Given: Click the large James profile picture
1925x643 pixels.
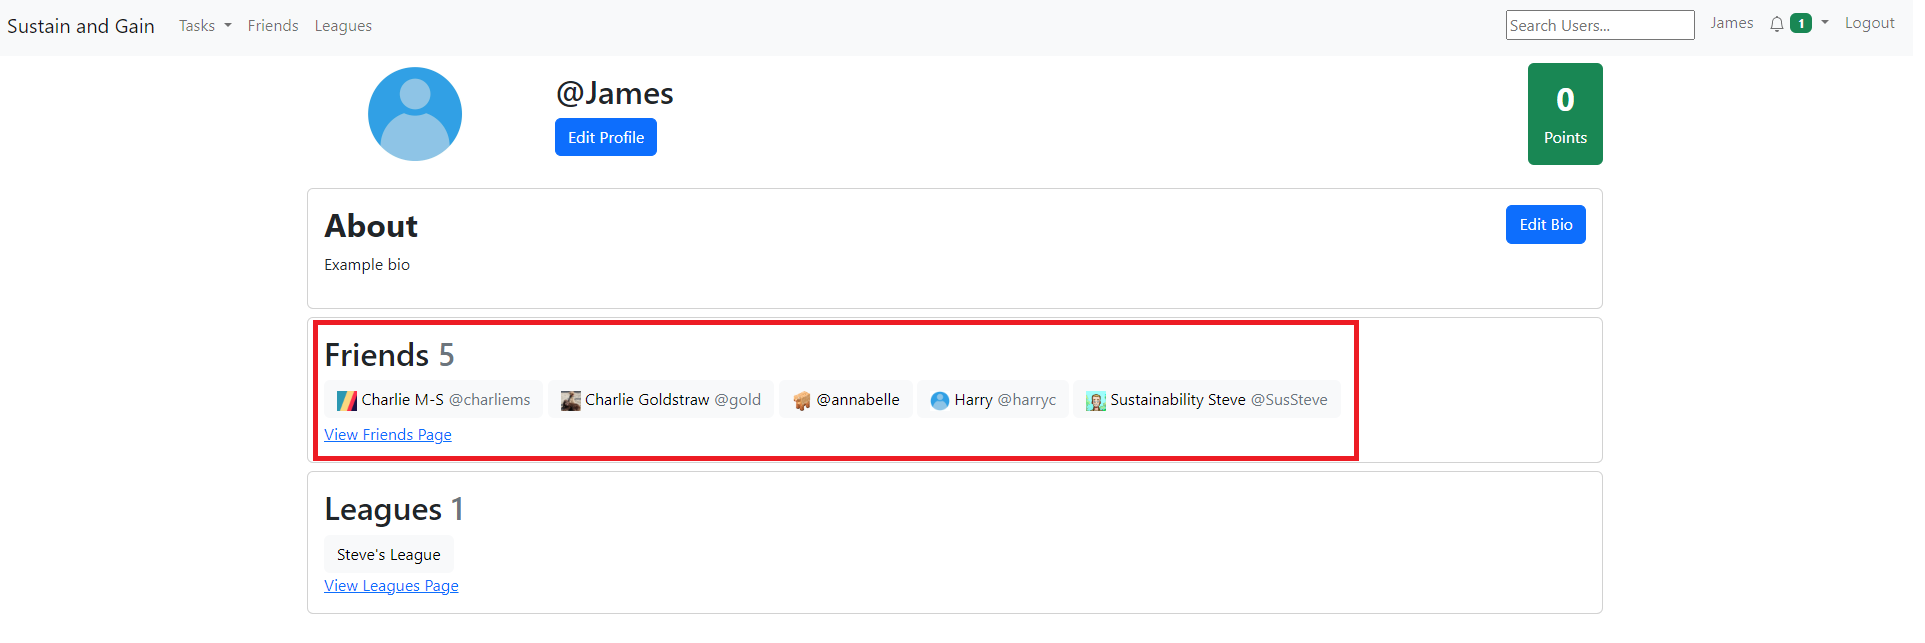Looking at the screenshot, I should pyautogui.click(x=414, y=114).
